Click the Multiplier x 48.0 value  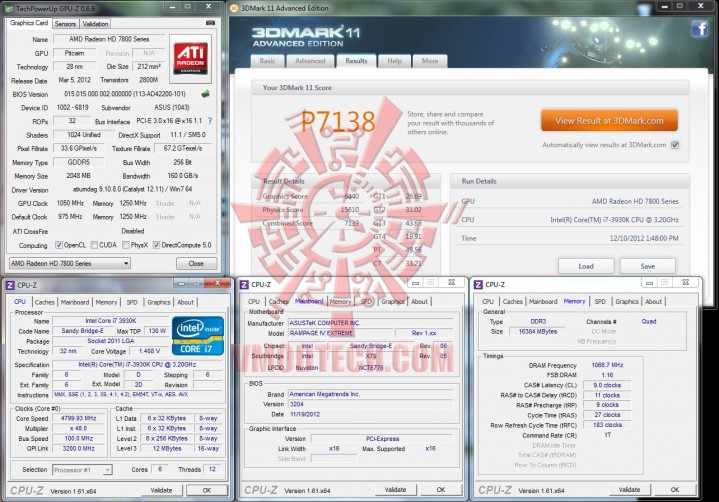tap(78, 428)
